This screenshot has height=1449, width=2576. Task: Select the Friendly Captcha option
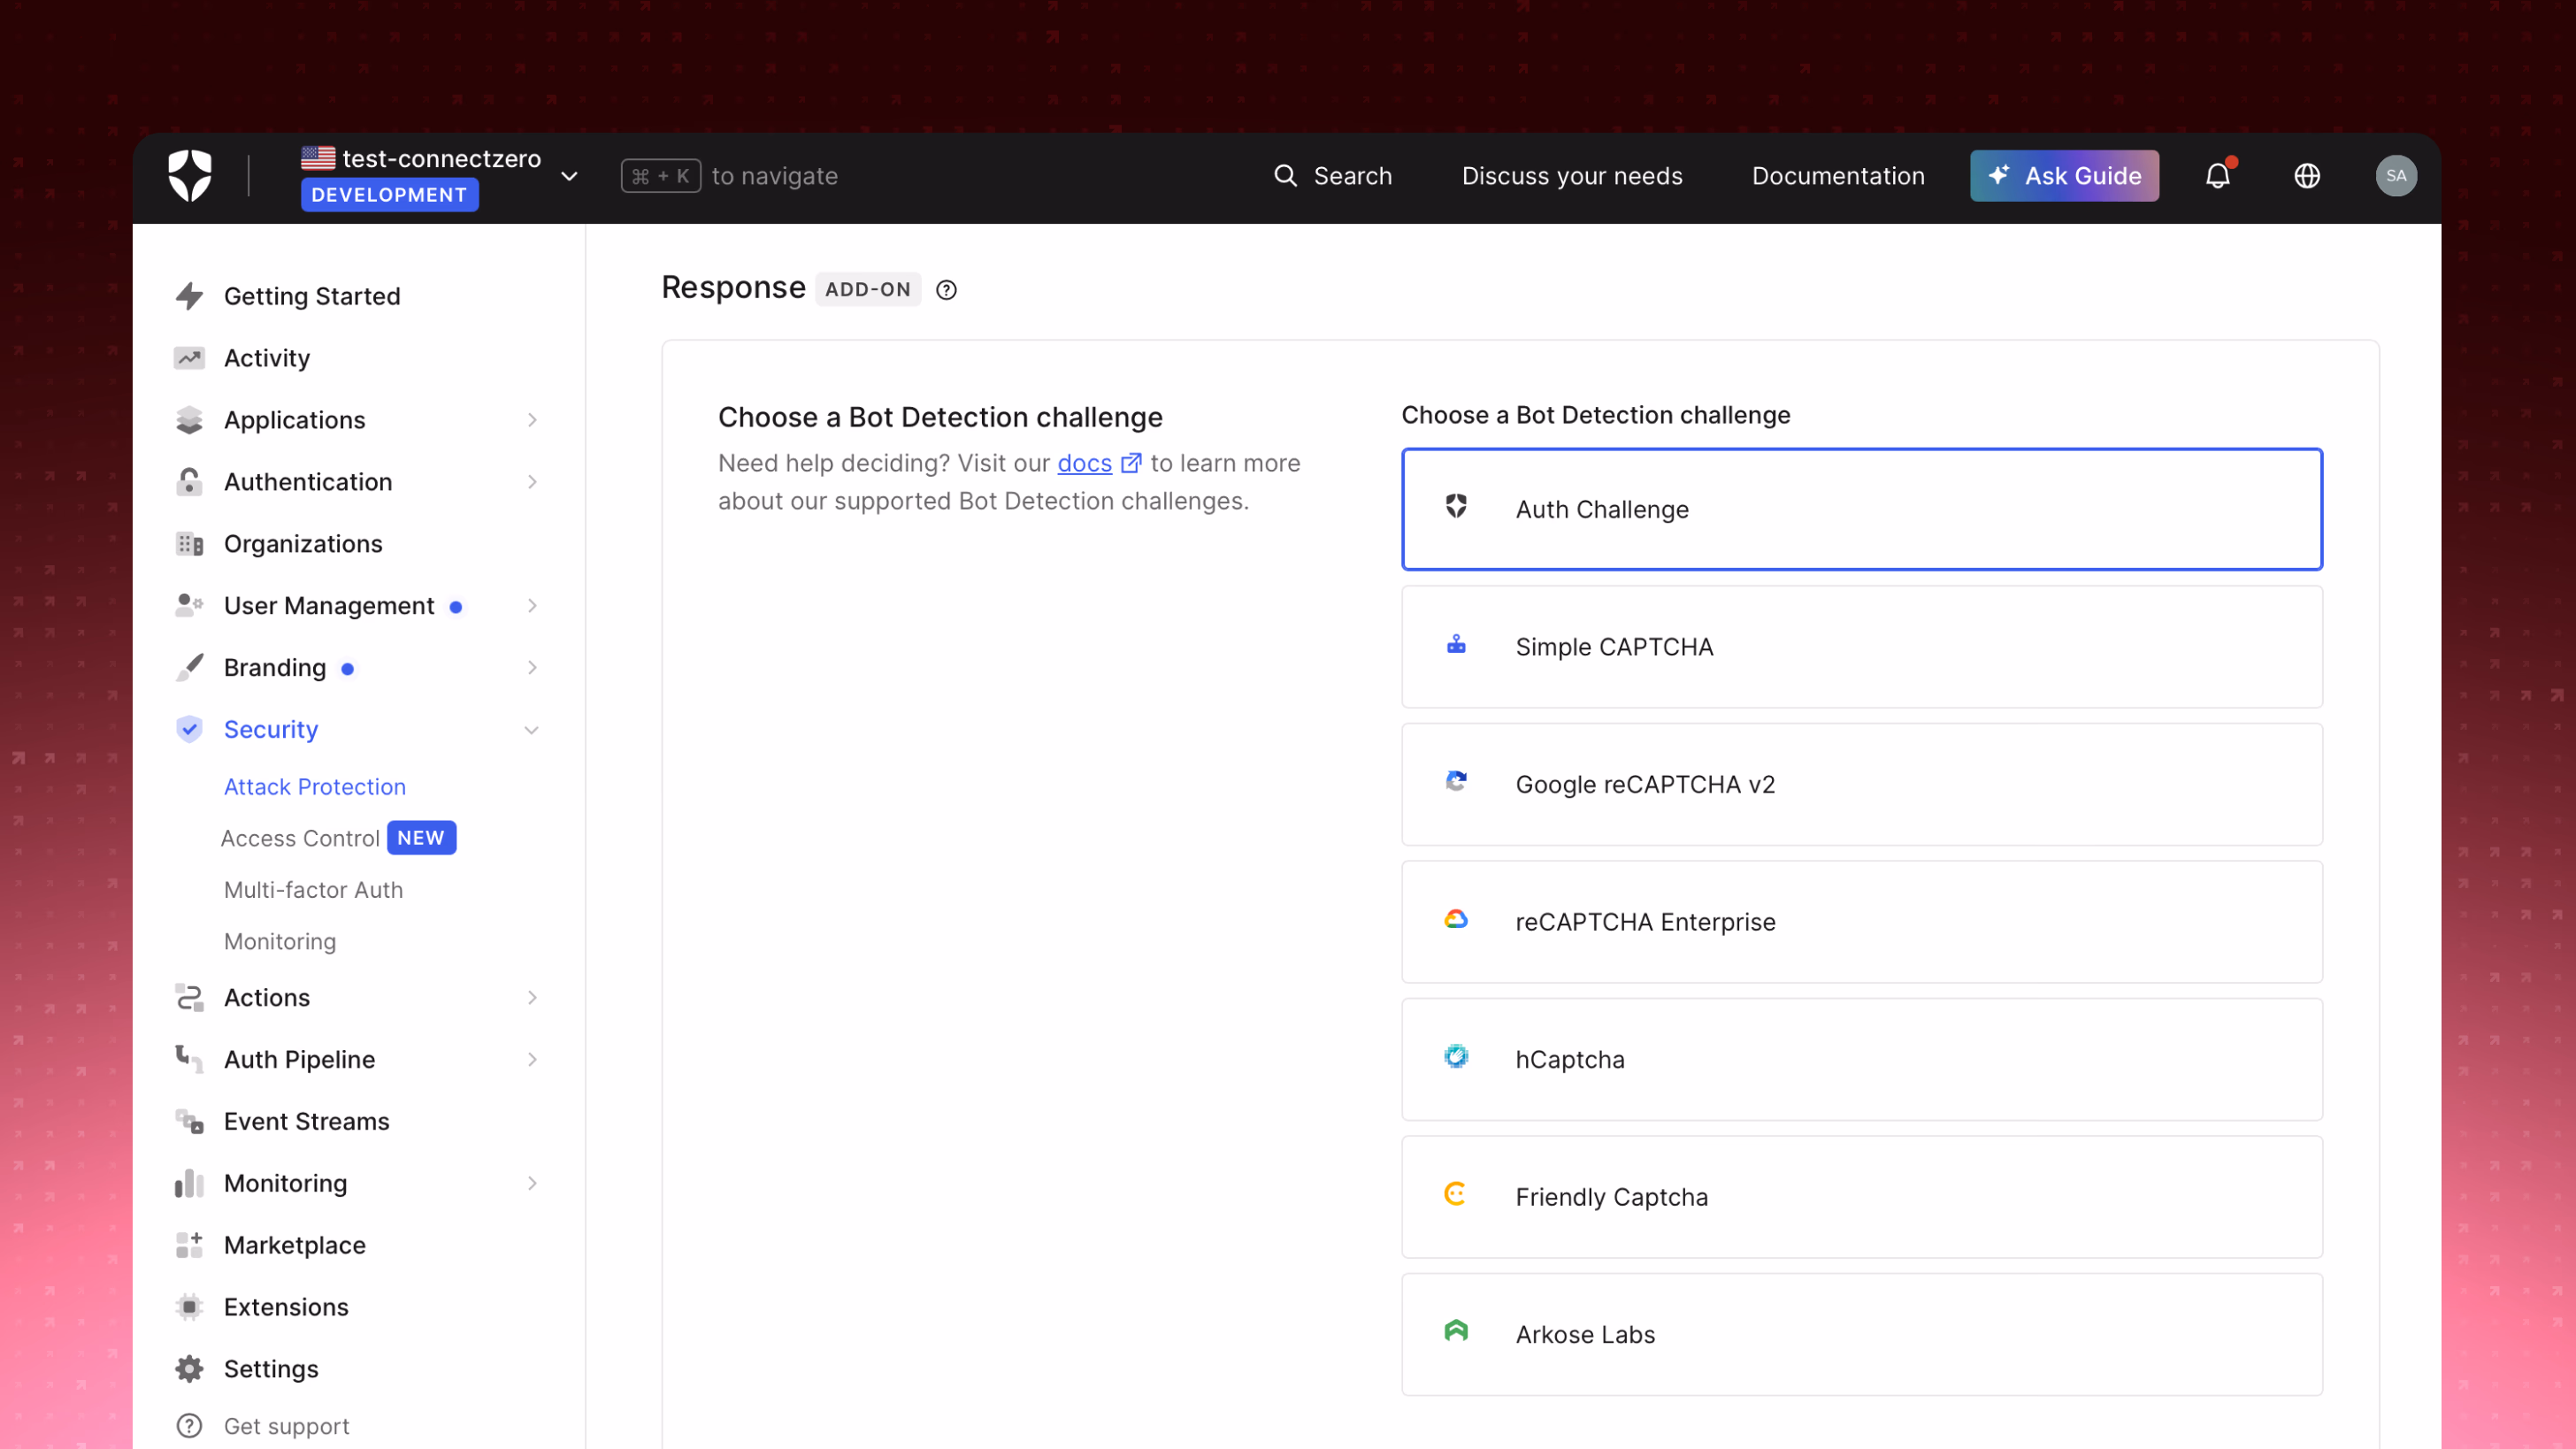[1862, 1197]
